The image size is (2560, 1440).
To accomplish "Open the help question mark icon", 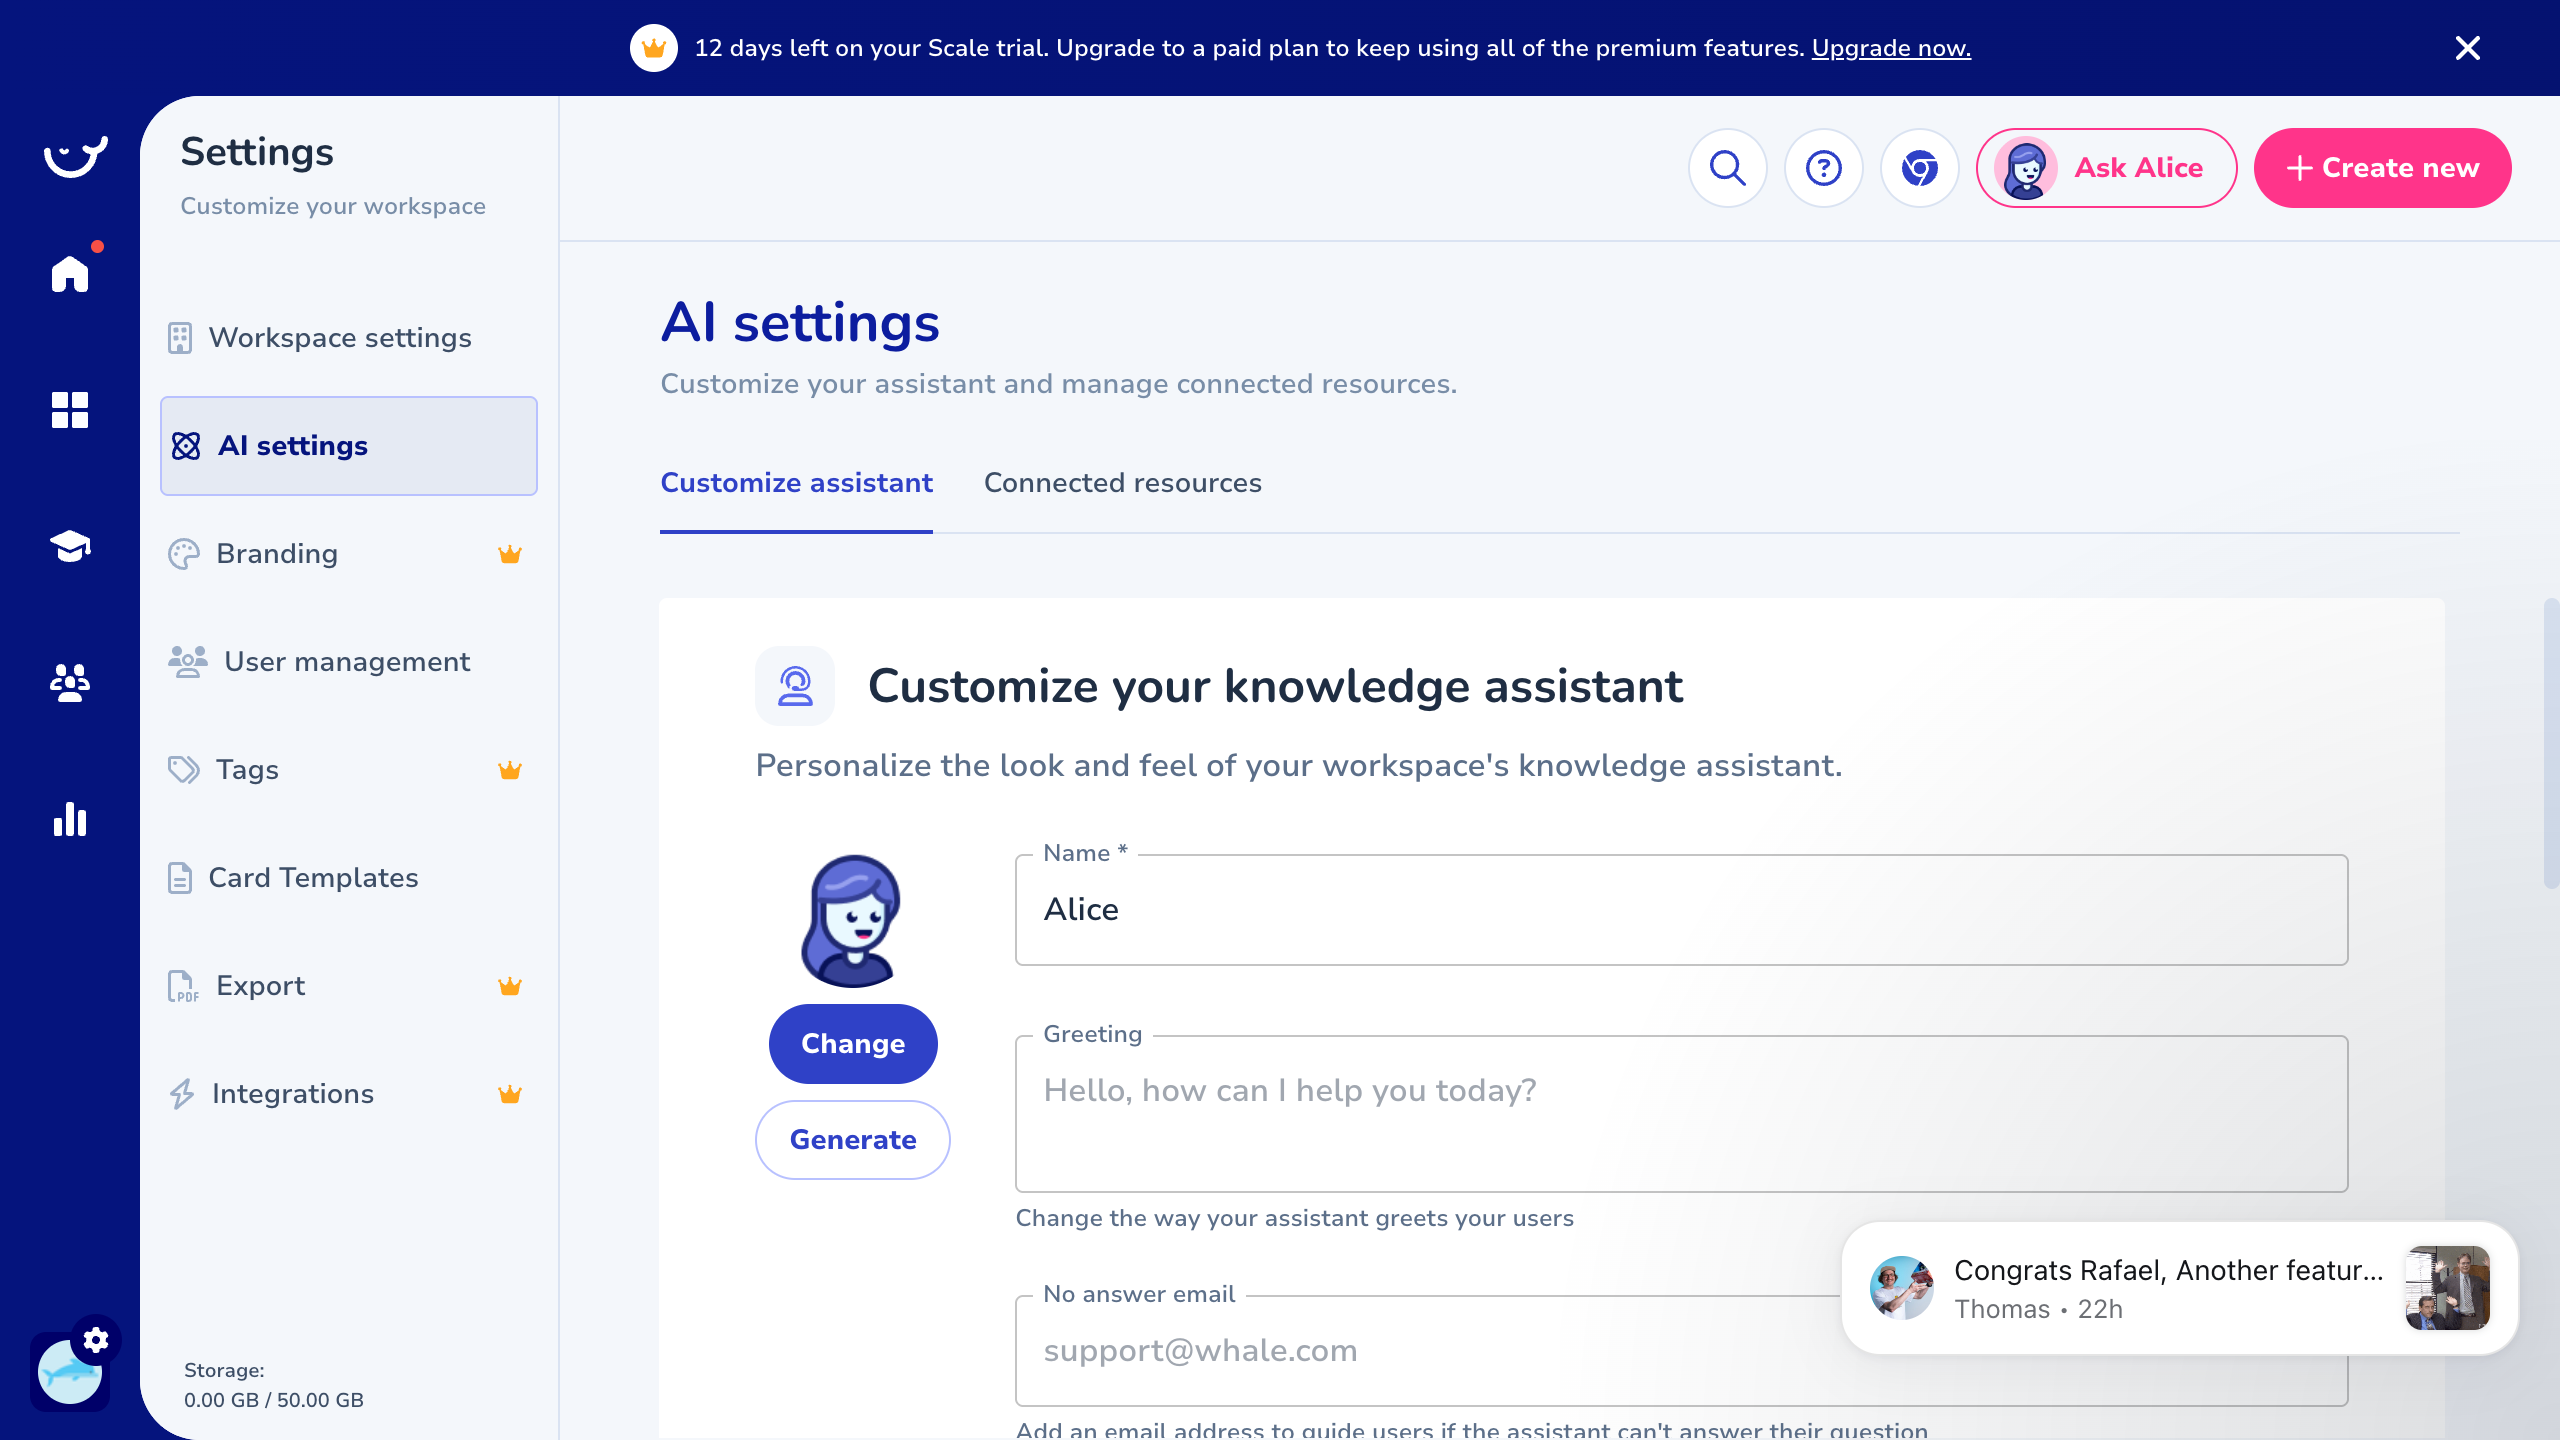I will pyautogui.click(x=1823, y=168).
